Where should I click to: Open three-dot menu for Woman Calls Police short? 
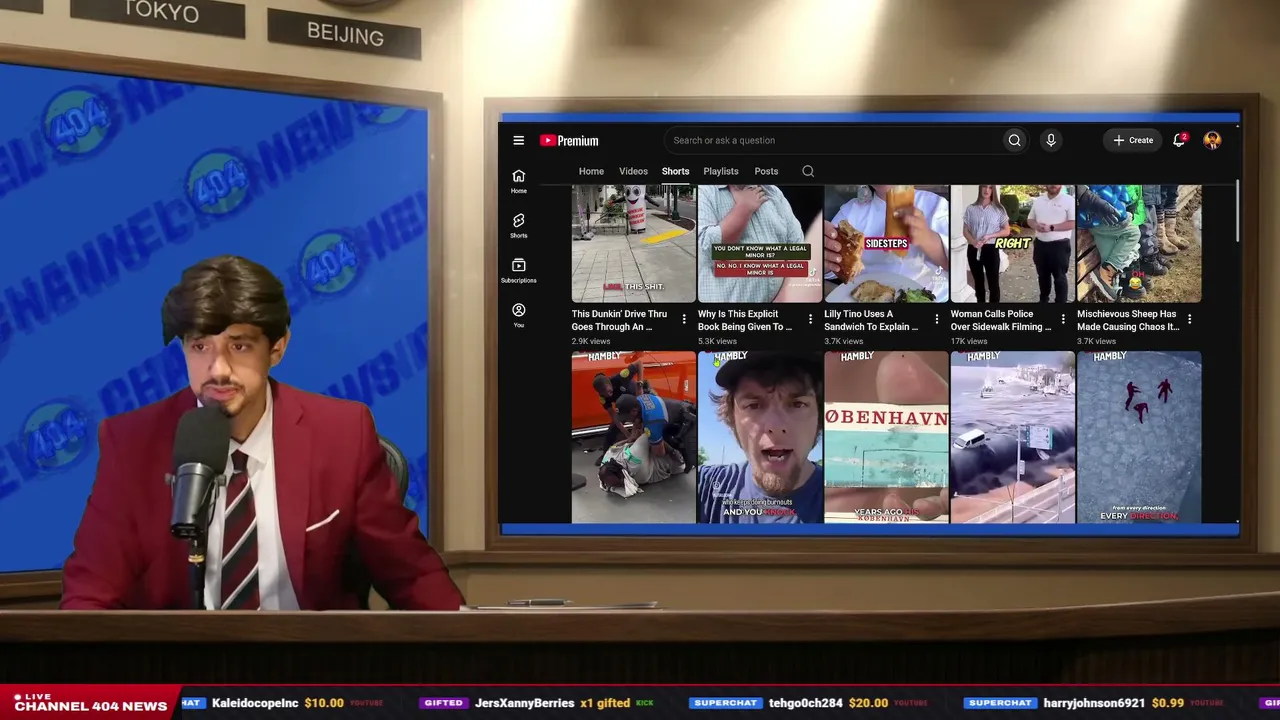[1063, 319]
